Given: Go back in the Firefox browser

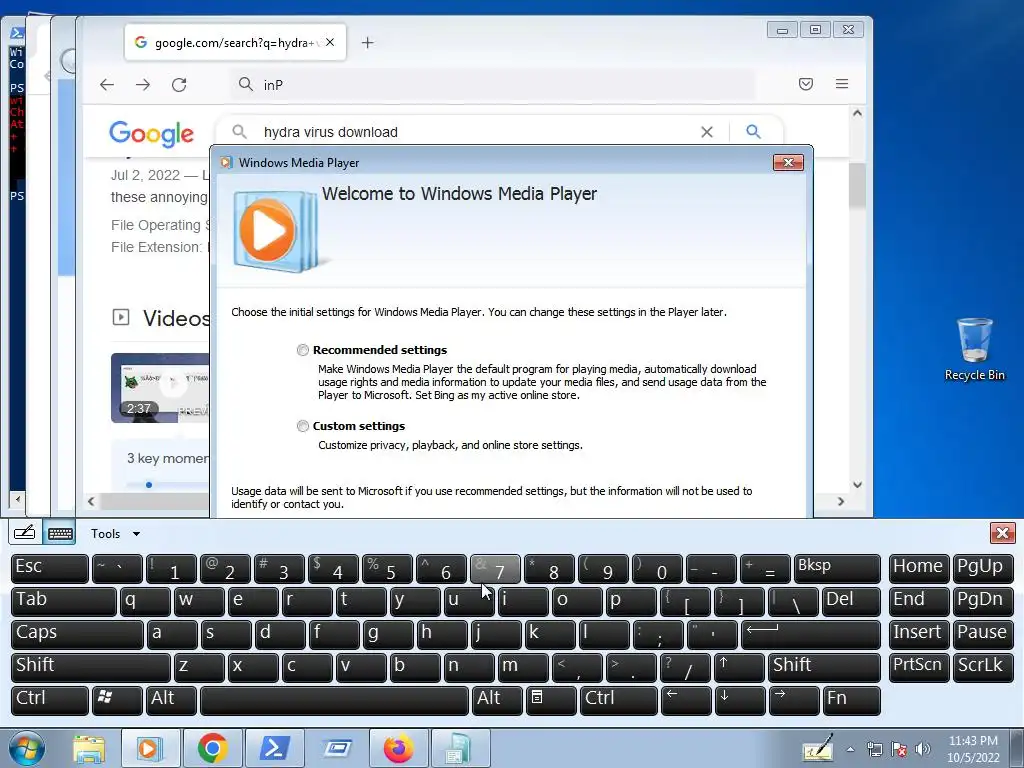Looking at the screenshot, I should pos(107,85).
